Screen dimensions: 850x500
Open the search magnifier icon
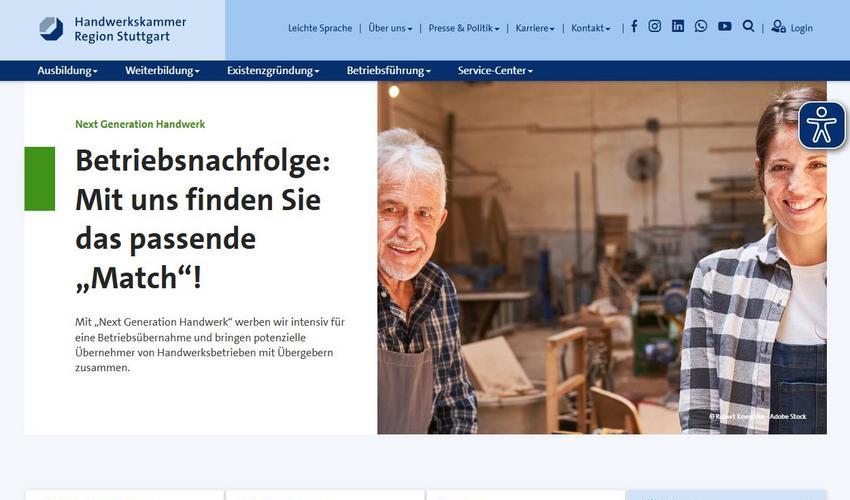point(749,26)
